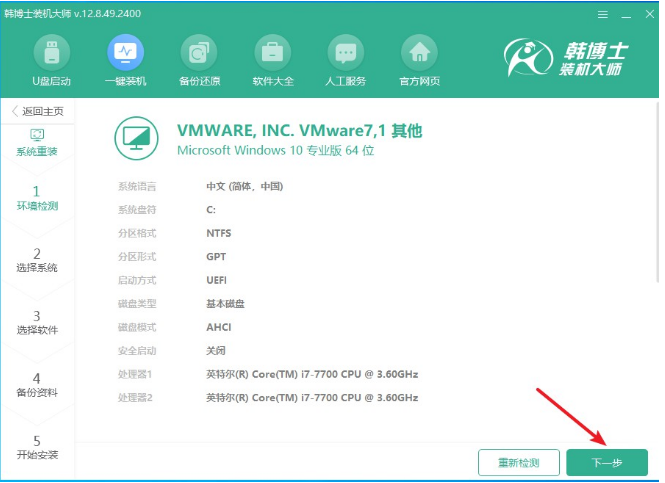Click the UEFI boot mode value
Viewport: 665px width, 483px height.
click(216, 280)
